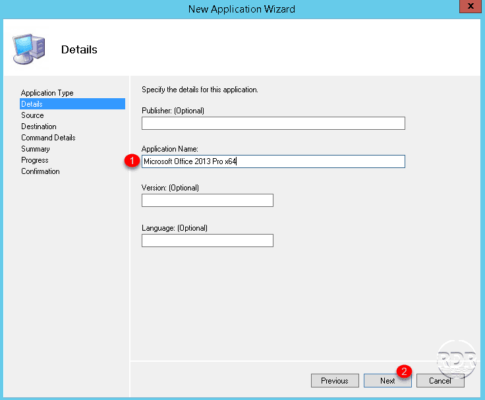Open the Application Type step

pyautogui.click(x=47, y=93)
